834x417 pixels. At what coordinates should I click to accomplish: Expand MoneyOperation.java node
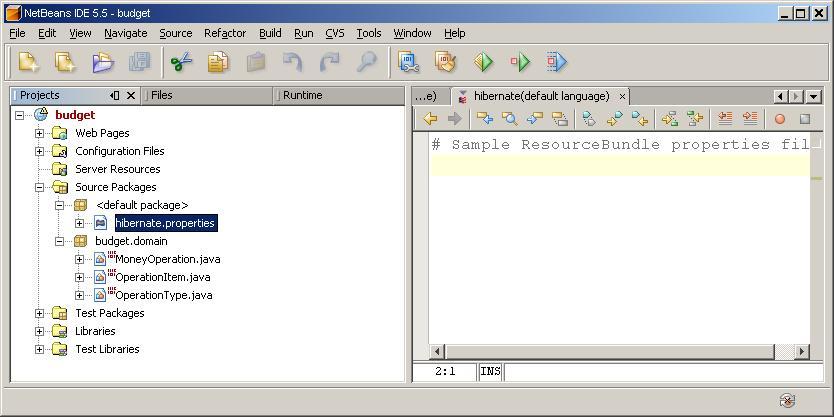[x=79, y=260]
